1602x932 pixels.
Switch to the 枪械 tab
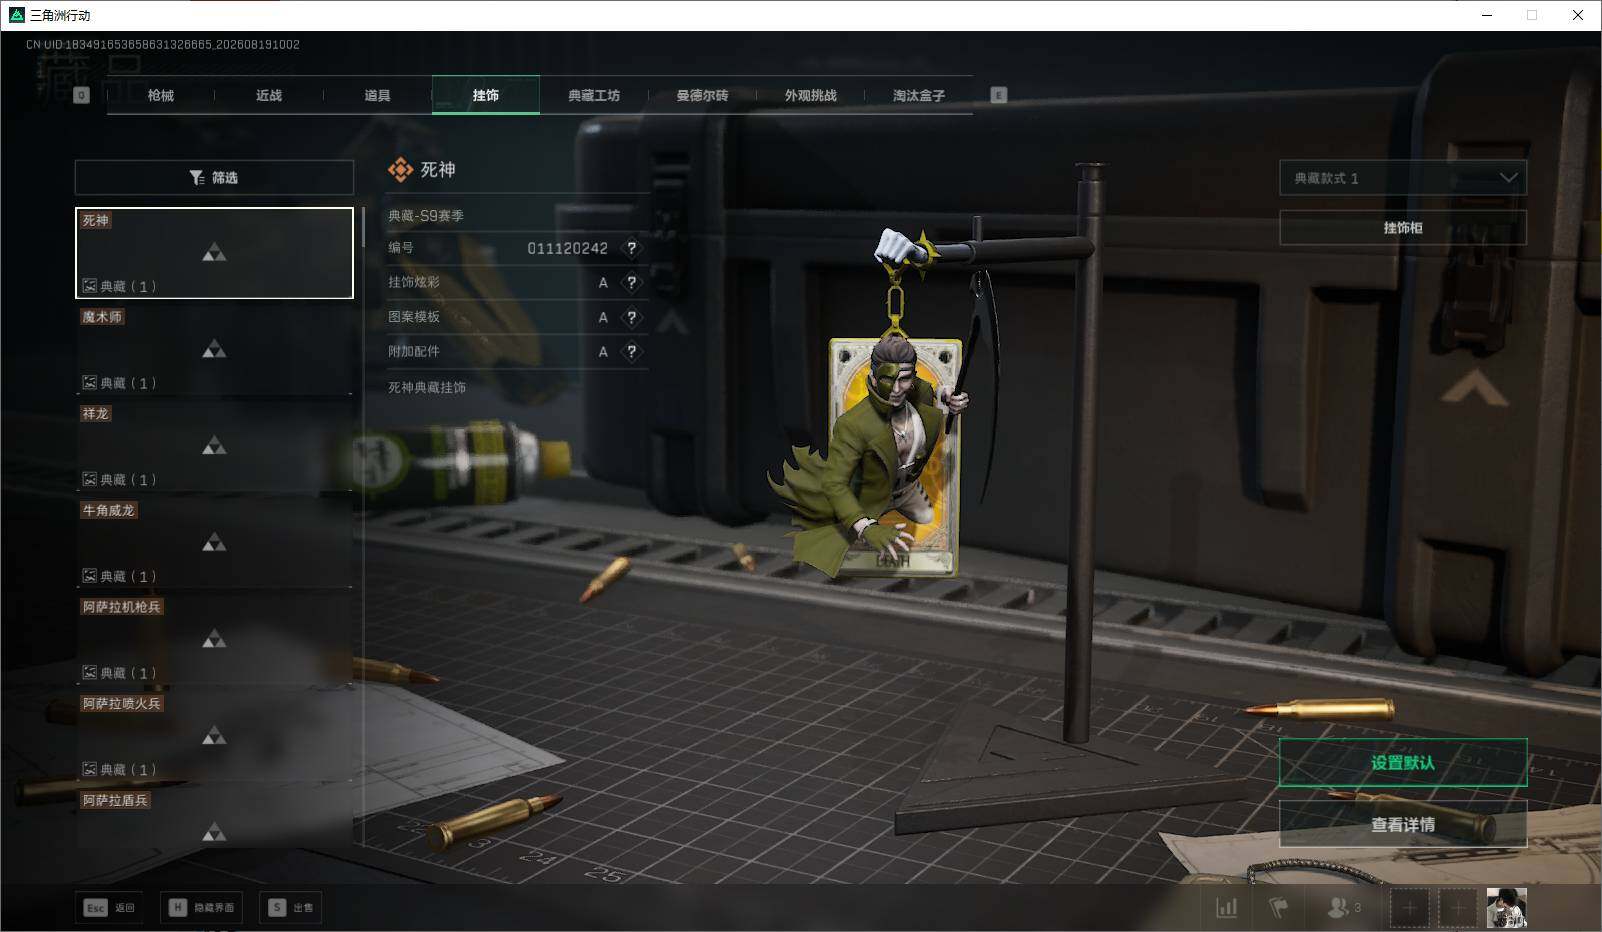pos(160,95)
